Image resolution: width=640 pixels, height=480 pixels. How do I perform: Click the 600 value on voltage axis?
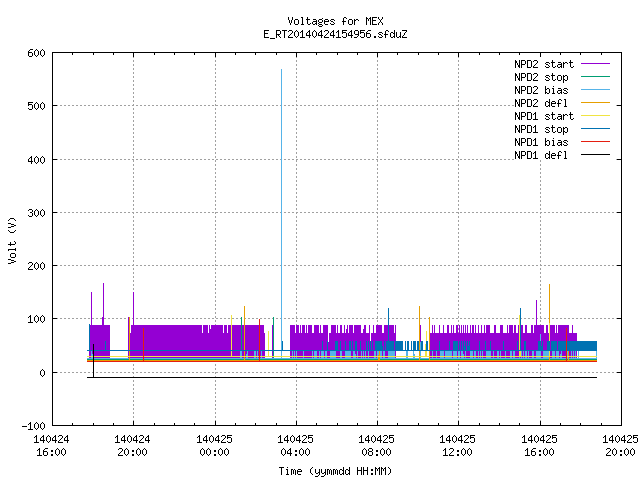[36, 53]
